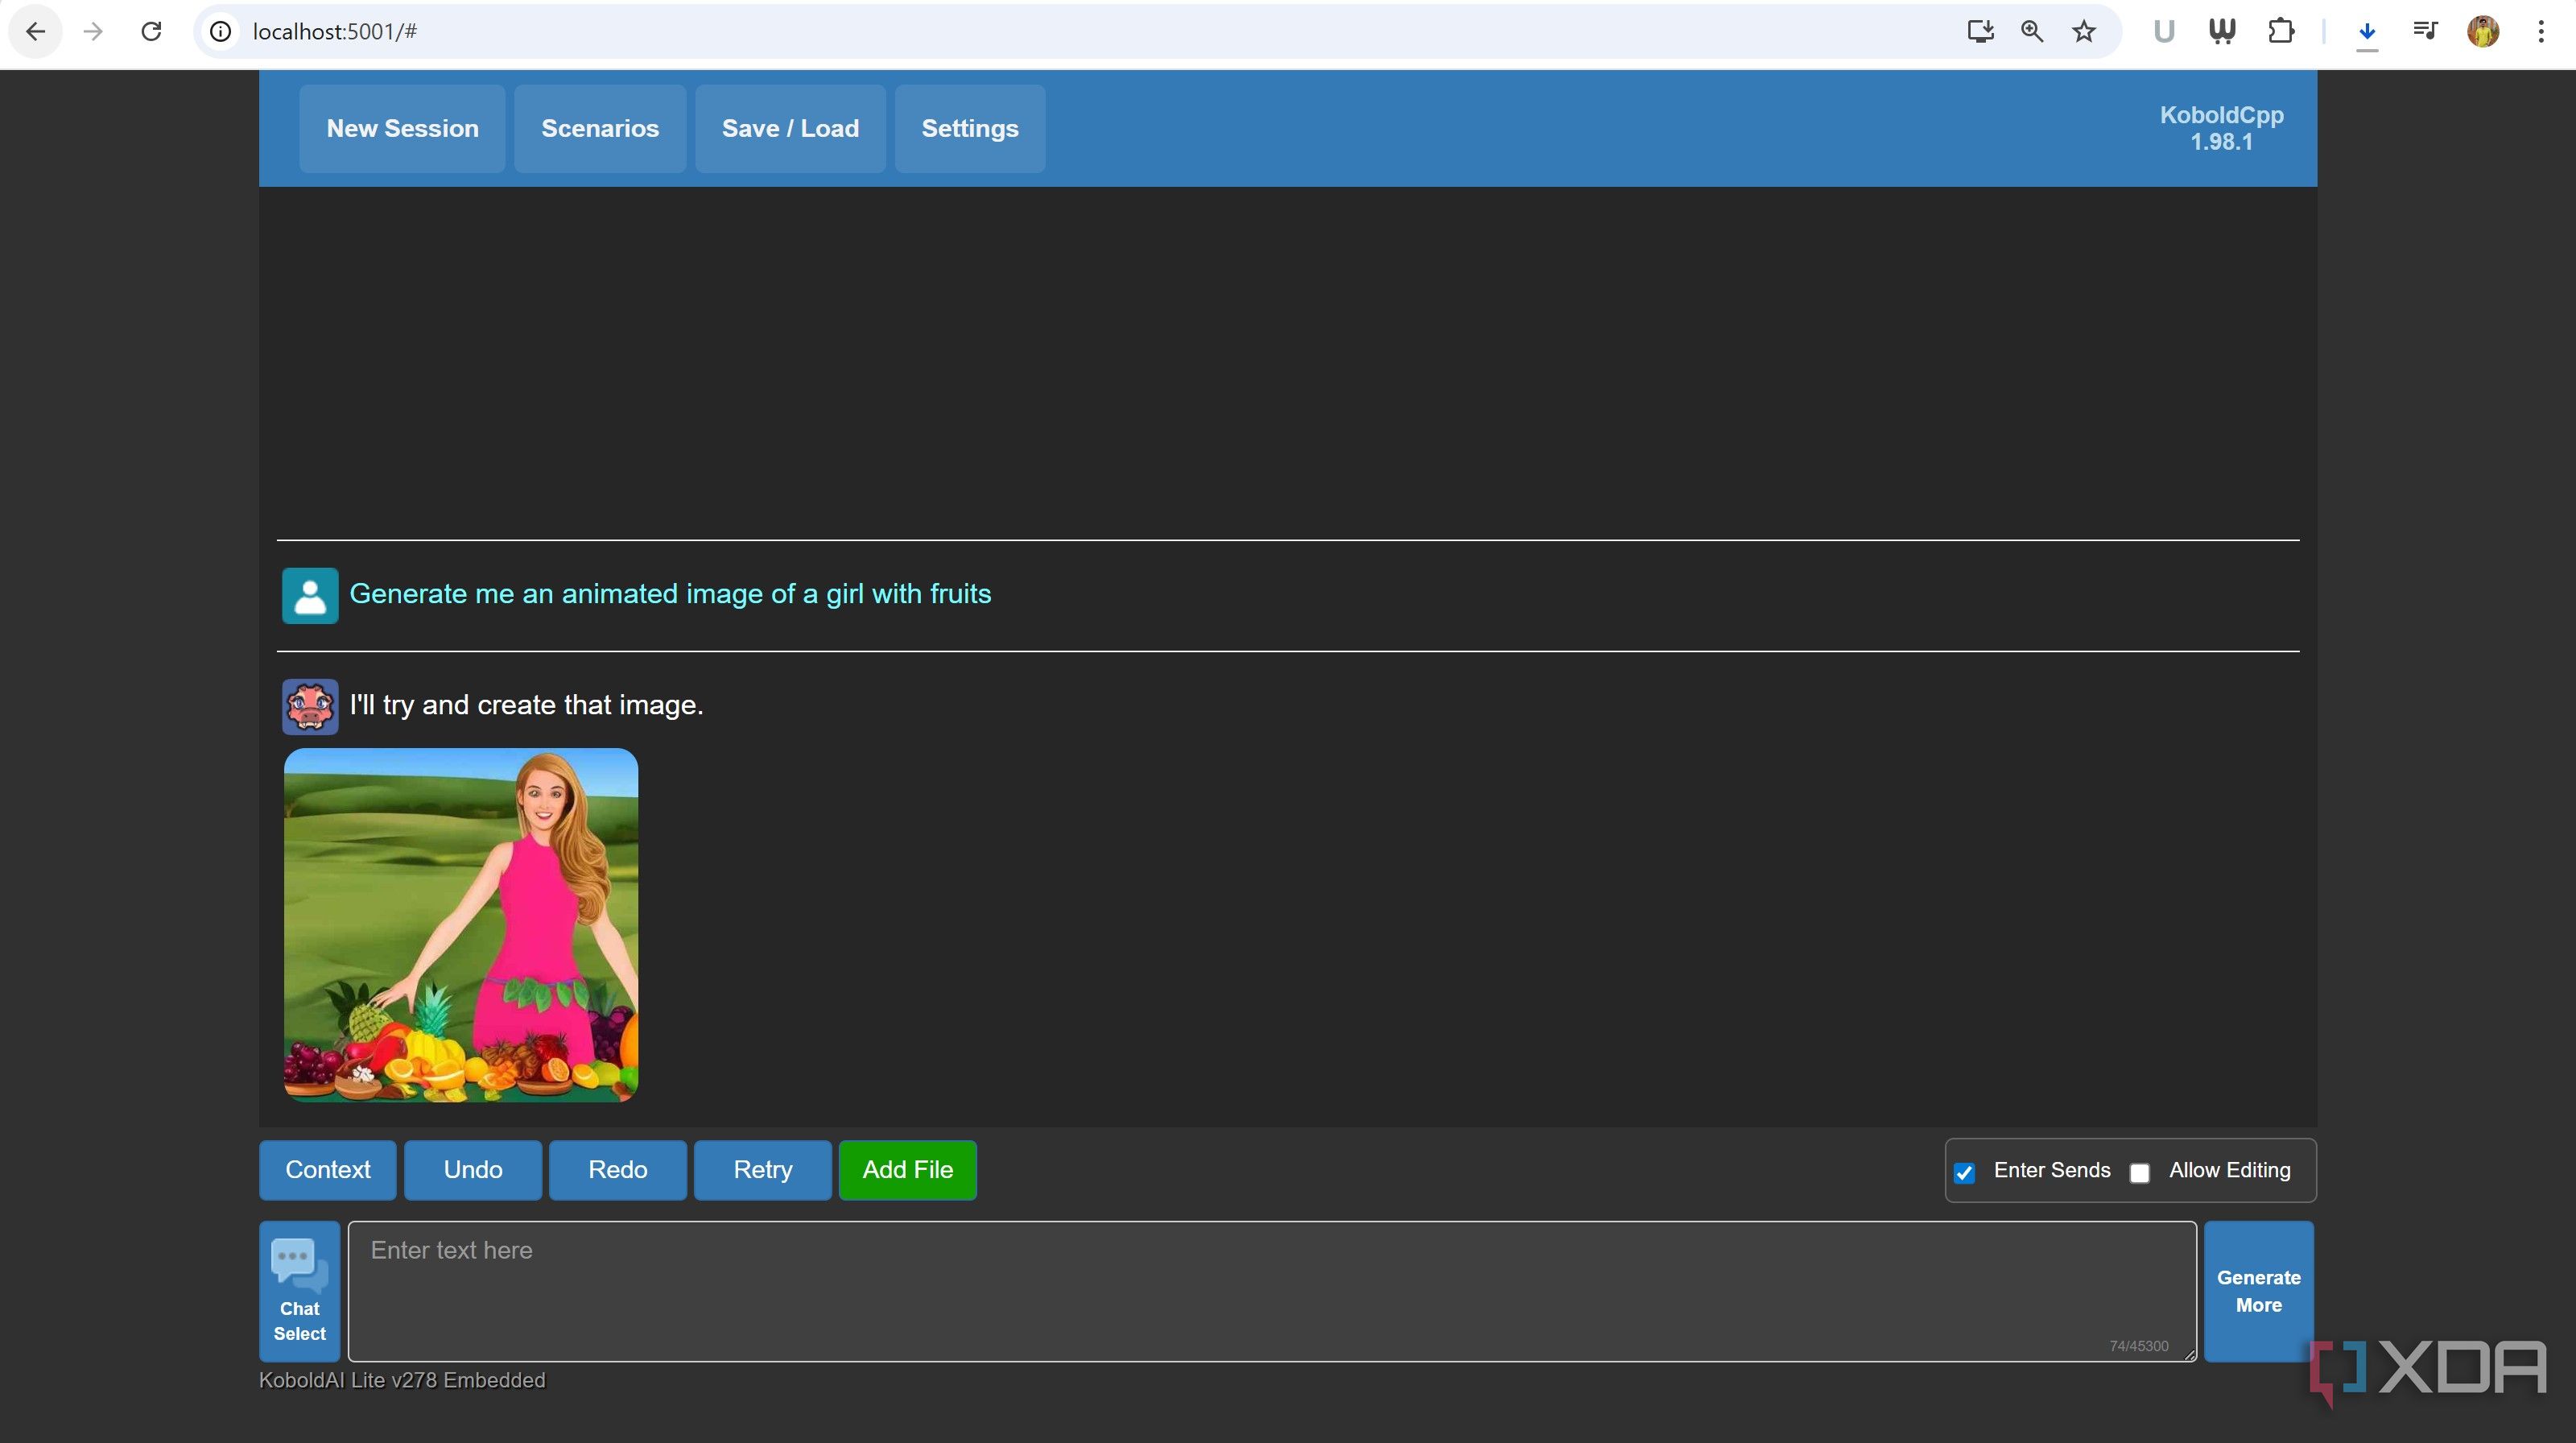Open the zoom magnifier icon in address bar
The image size is (2576, 1443).
[2032, 32]
